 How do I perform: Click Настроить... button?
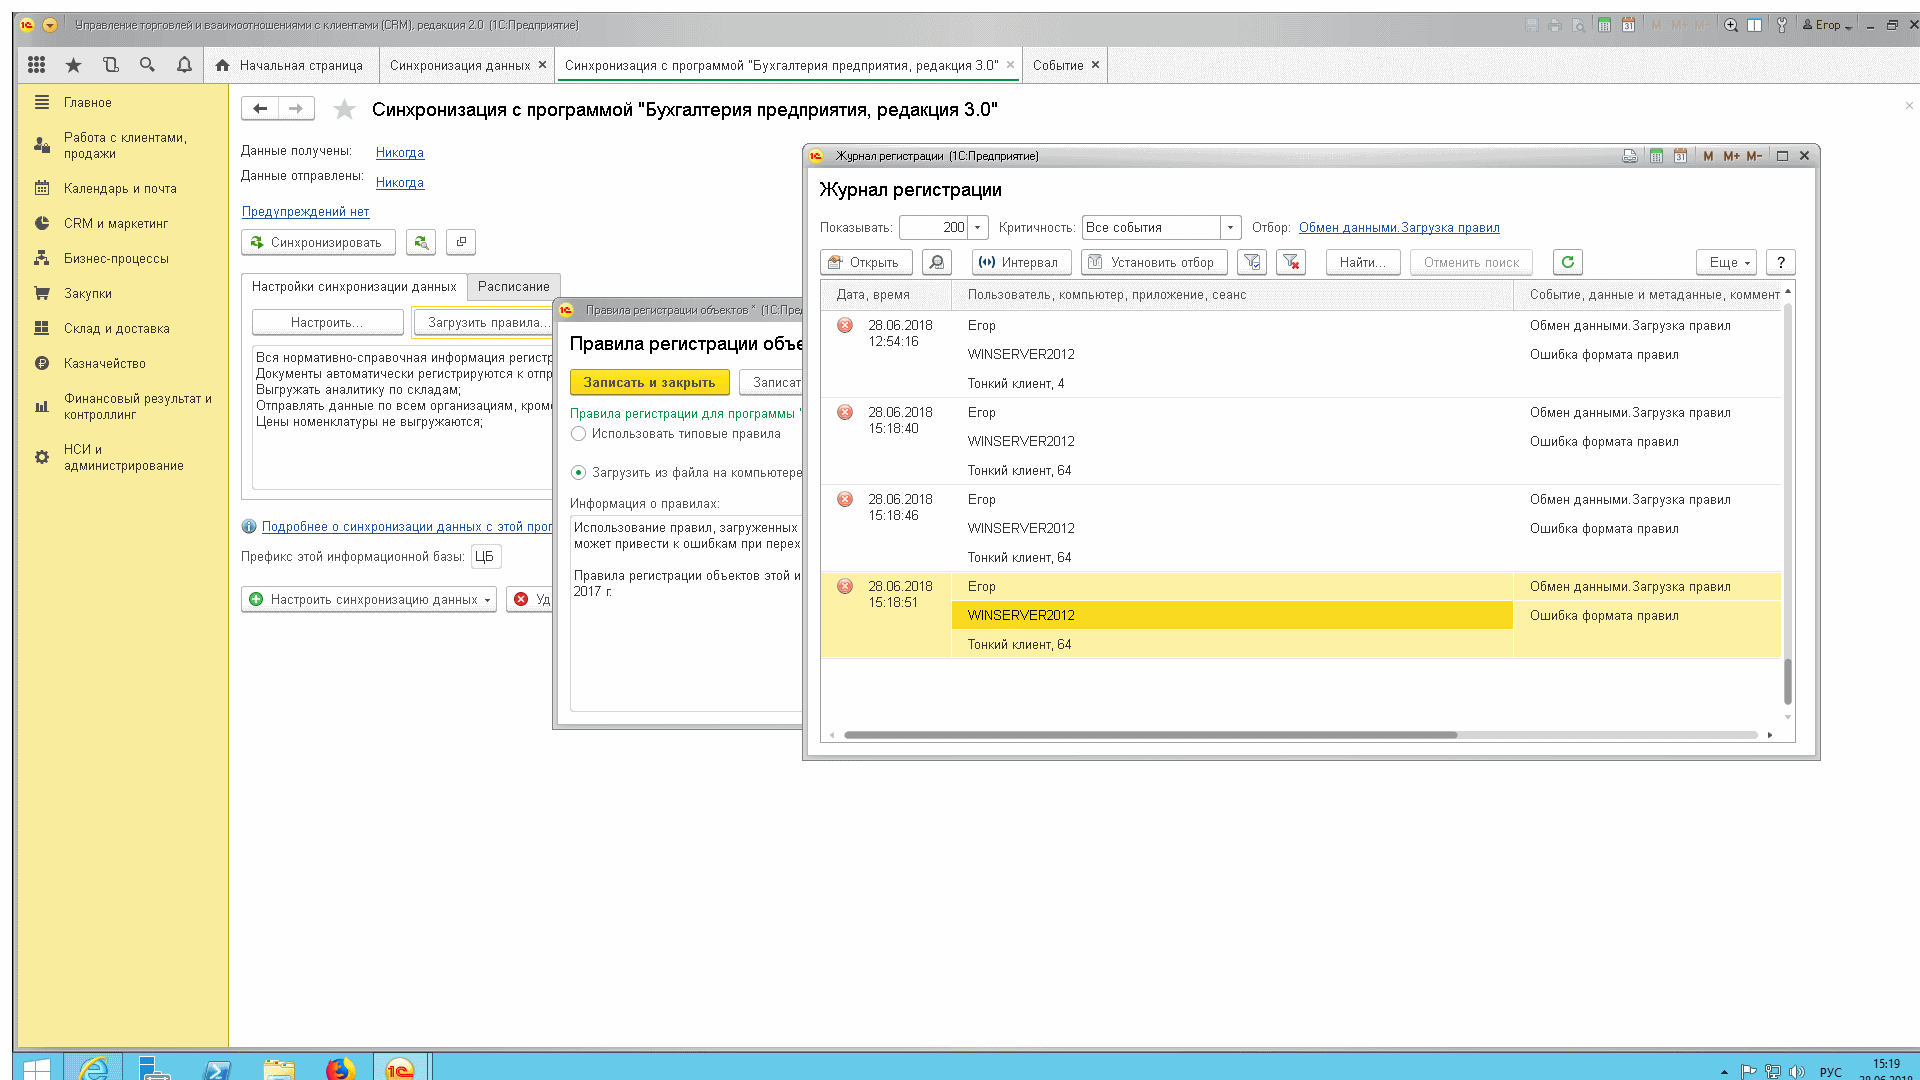click(x=327, y=322)
